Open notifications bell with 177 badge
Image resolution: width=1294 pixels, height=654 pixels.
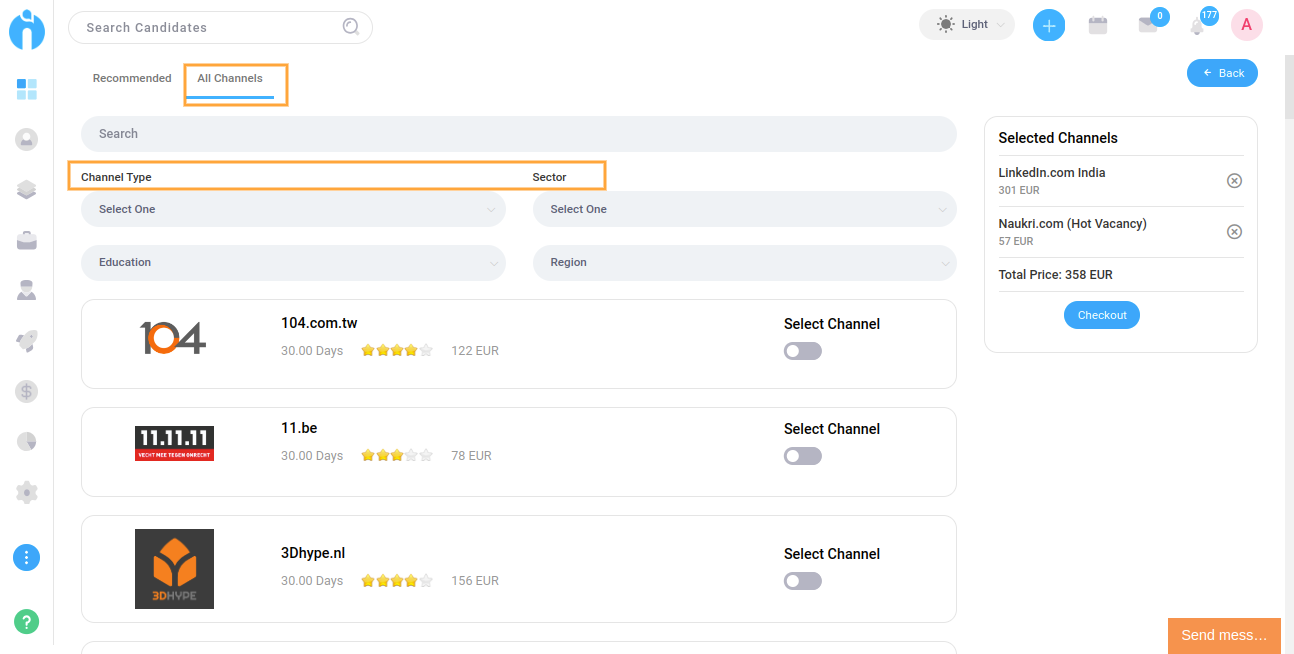[x=1197, y=26]
